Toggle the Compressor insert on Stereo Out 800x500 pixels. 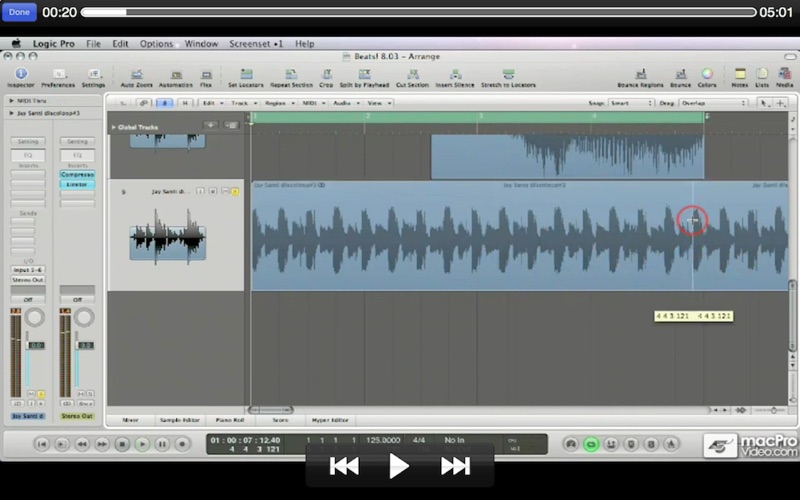pos(77,174)
